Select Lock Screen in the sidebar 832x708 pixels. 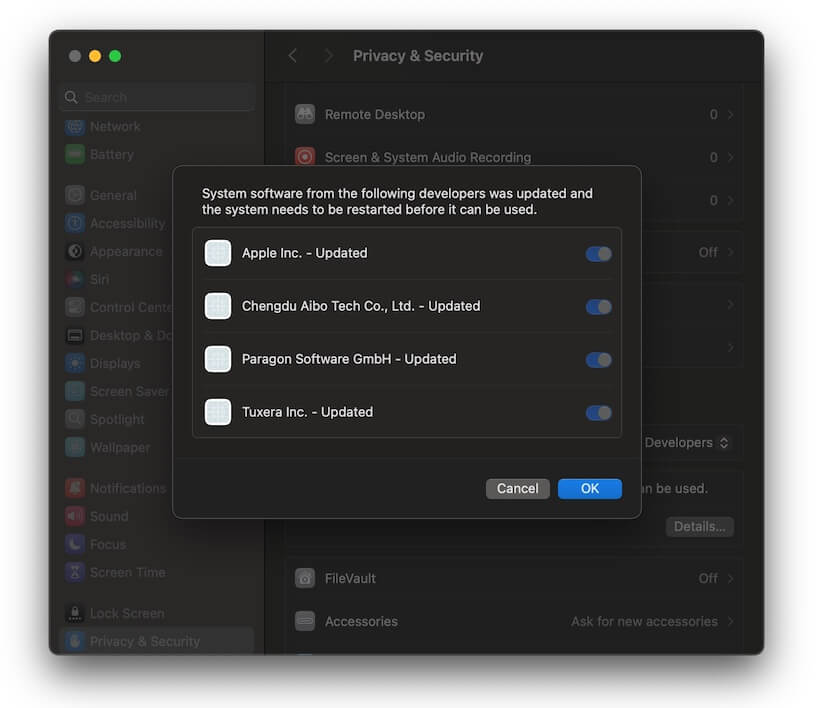tap(126, 613)
